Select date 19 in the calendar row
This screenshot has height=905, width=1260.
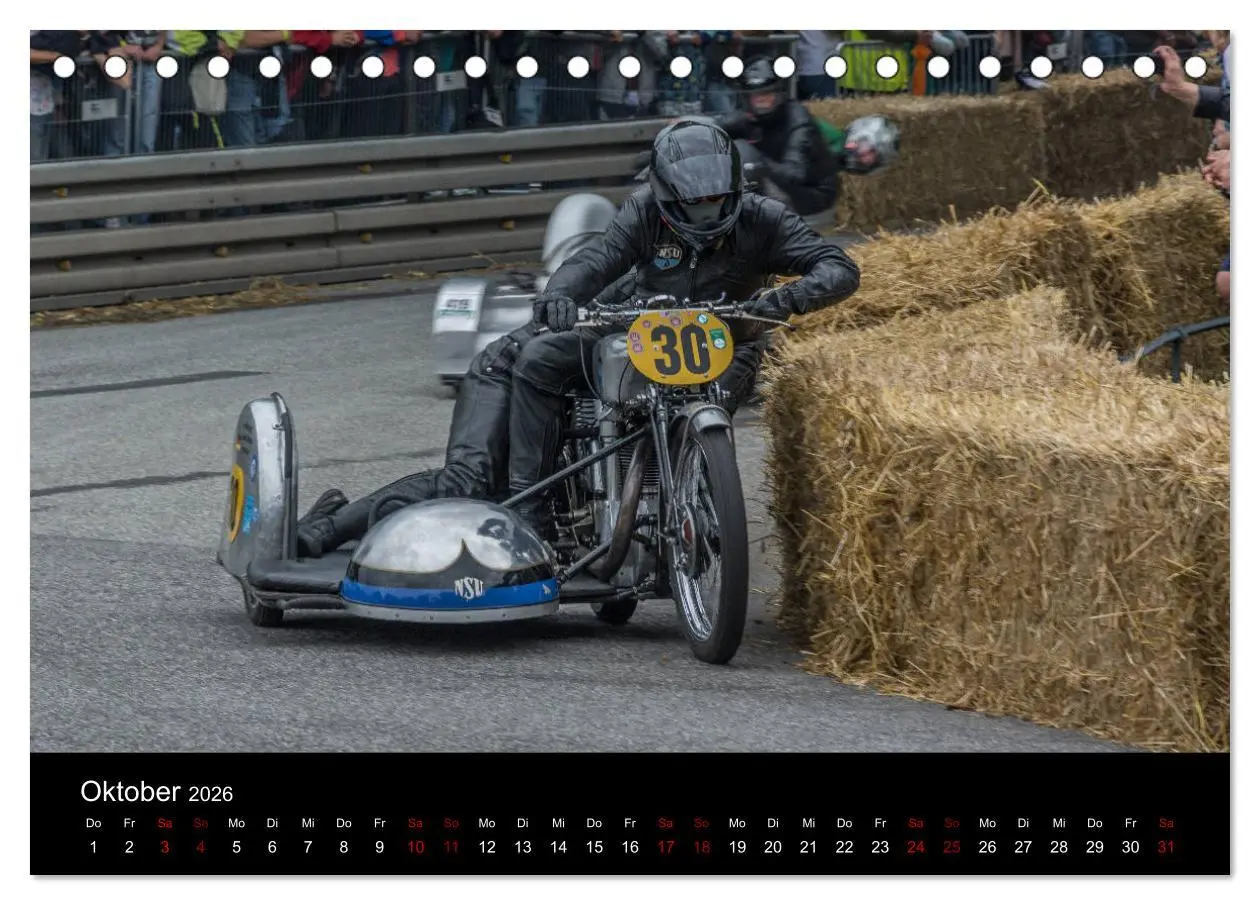tap(737, 847)
